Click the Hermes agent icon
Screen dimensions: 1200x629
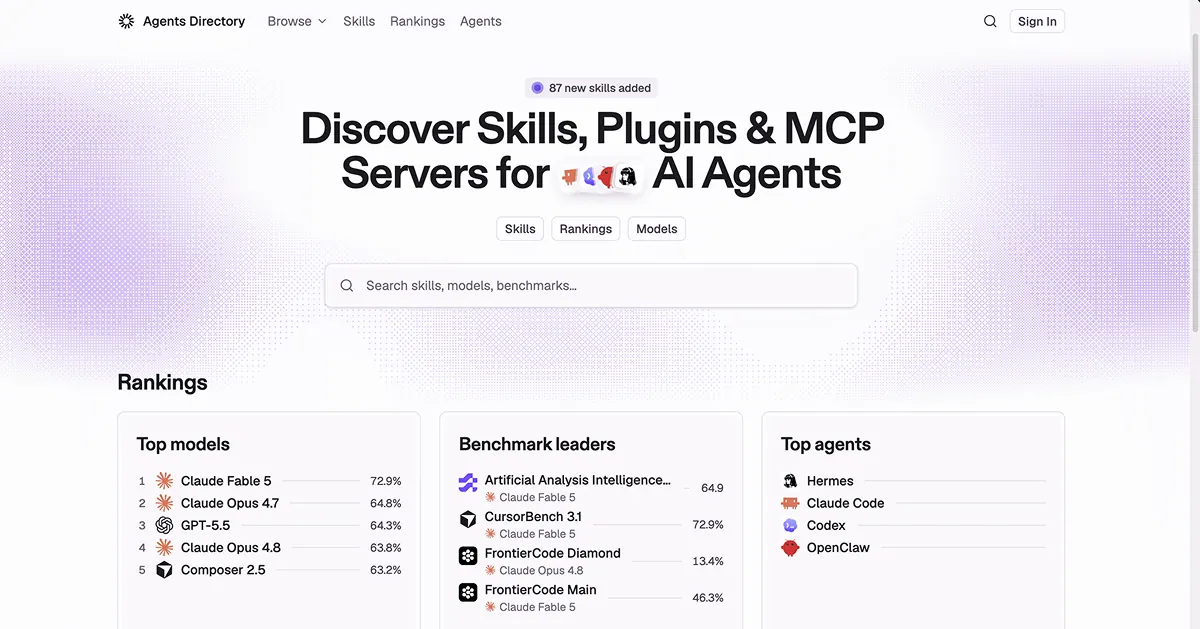pyautogui.click(x=790, y=481)
